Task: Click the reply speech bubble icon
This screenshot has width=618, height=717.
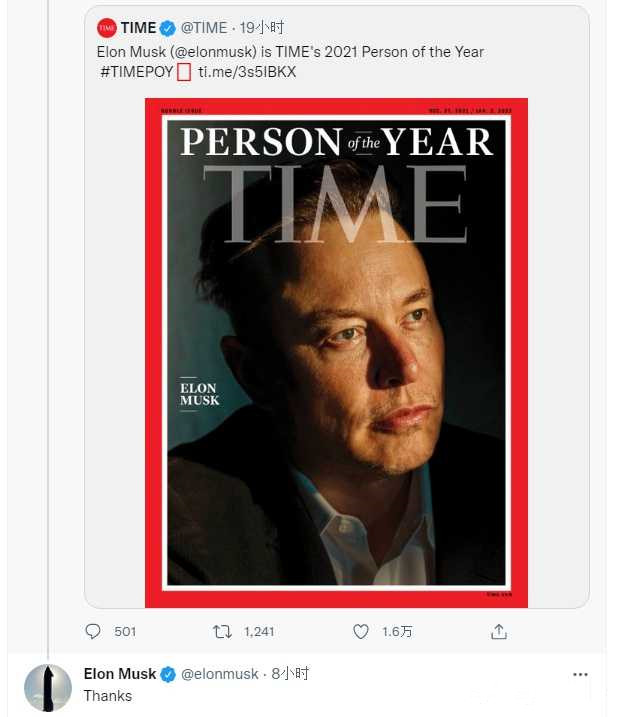Action: [94, 631]
